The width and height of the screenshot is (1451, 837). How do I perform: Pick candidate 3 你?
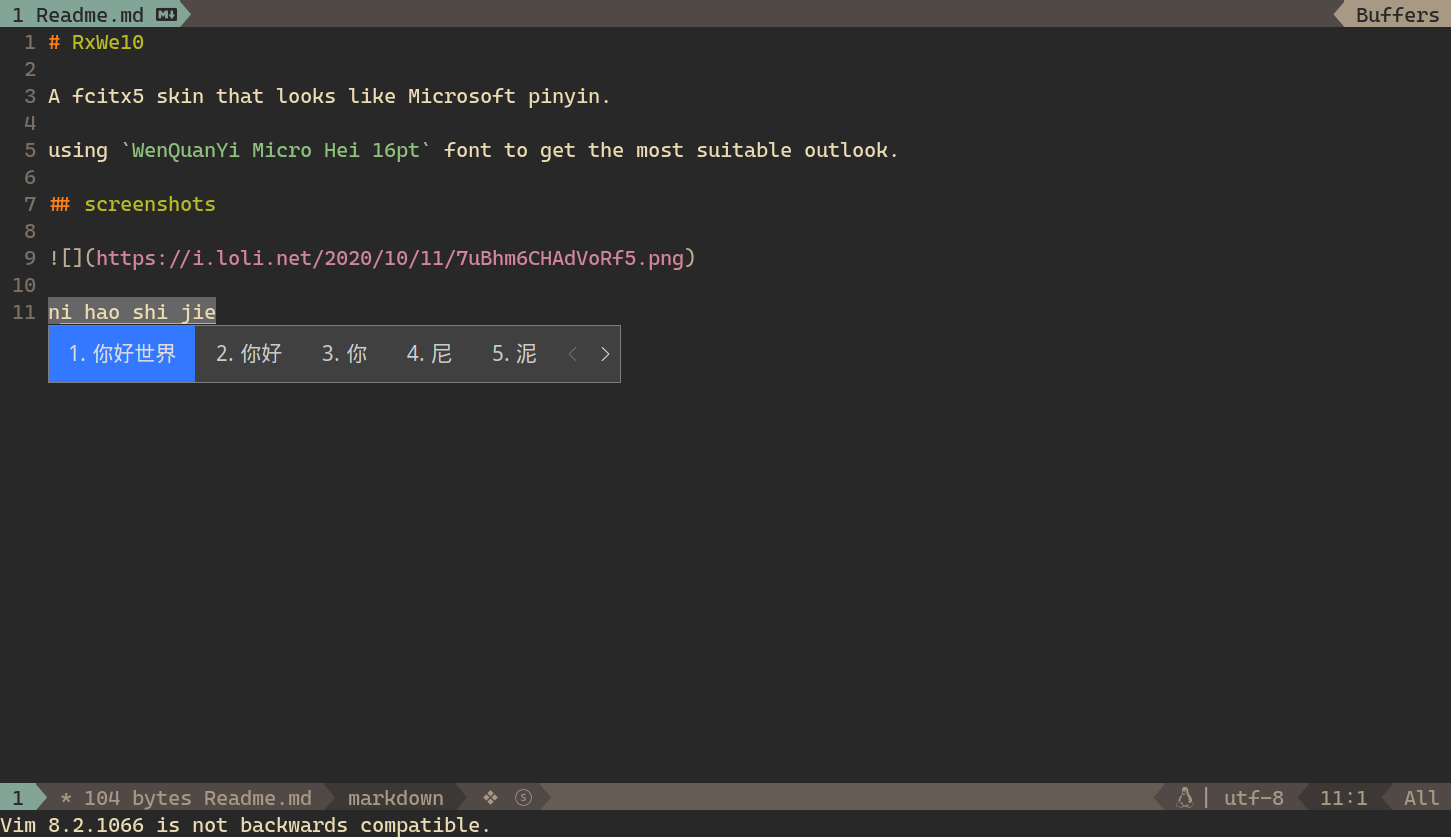tap(344, 354)
